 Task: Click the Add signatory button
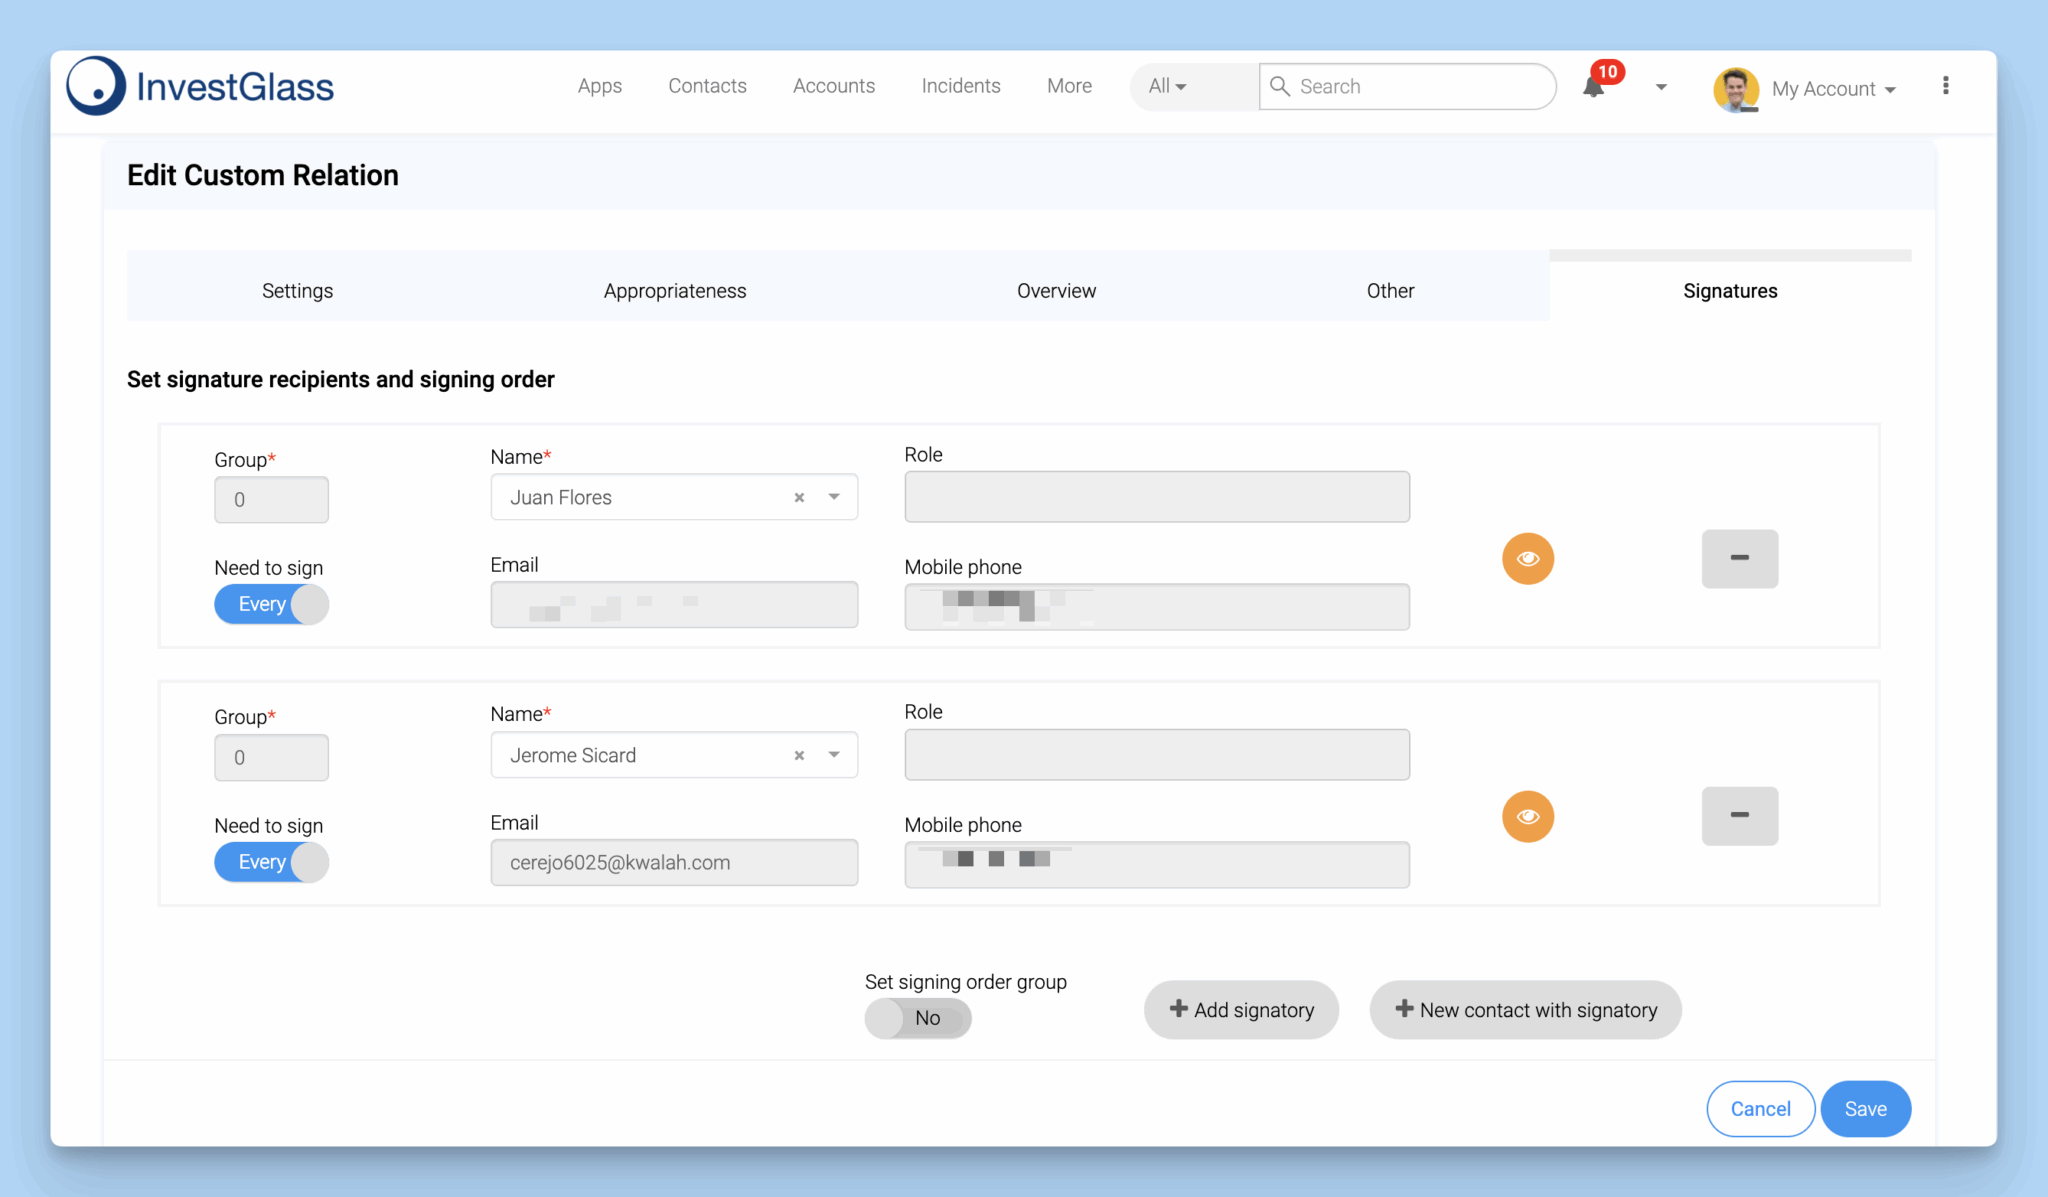pos(1241,1010)
